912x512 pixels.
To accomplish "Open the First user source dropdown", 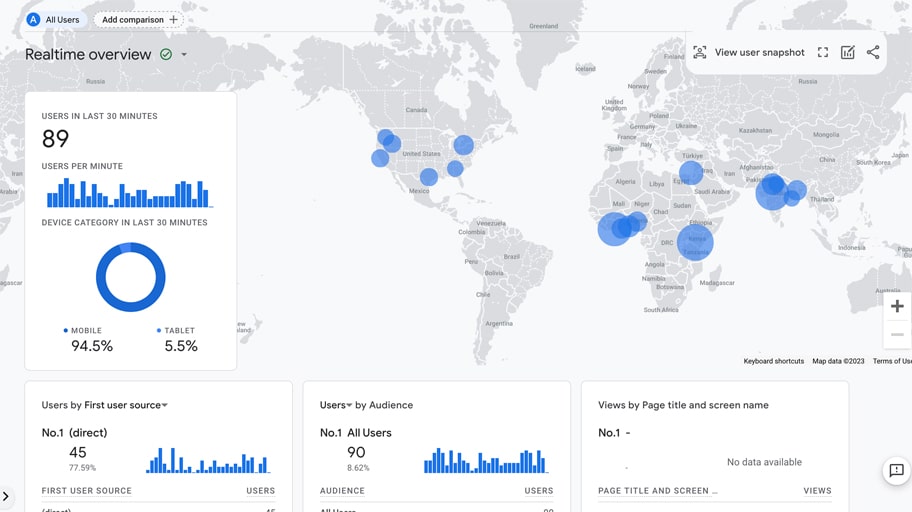I will pos(164,405).
